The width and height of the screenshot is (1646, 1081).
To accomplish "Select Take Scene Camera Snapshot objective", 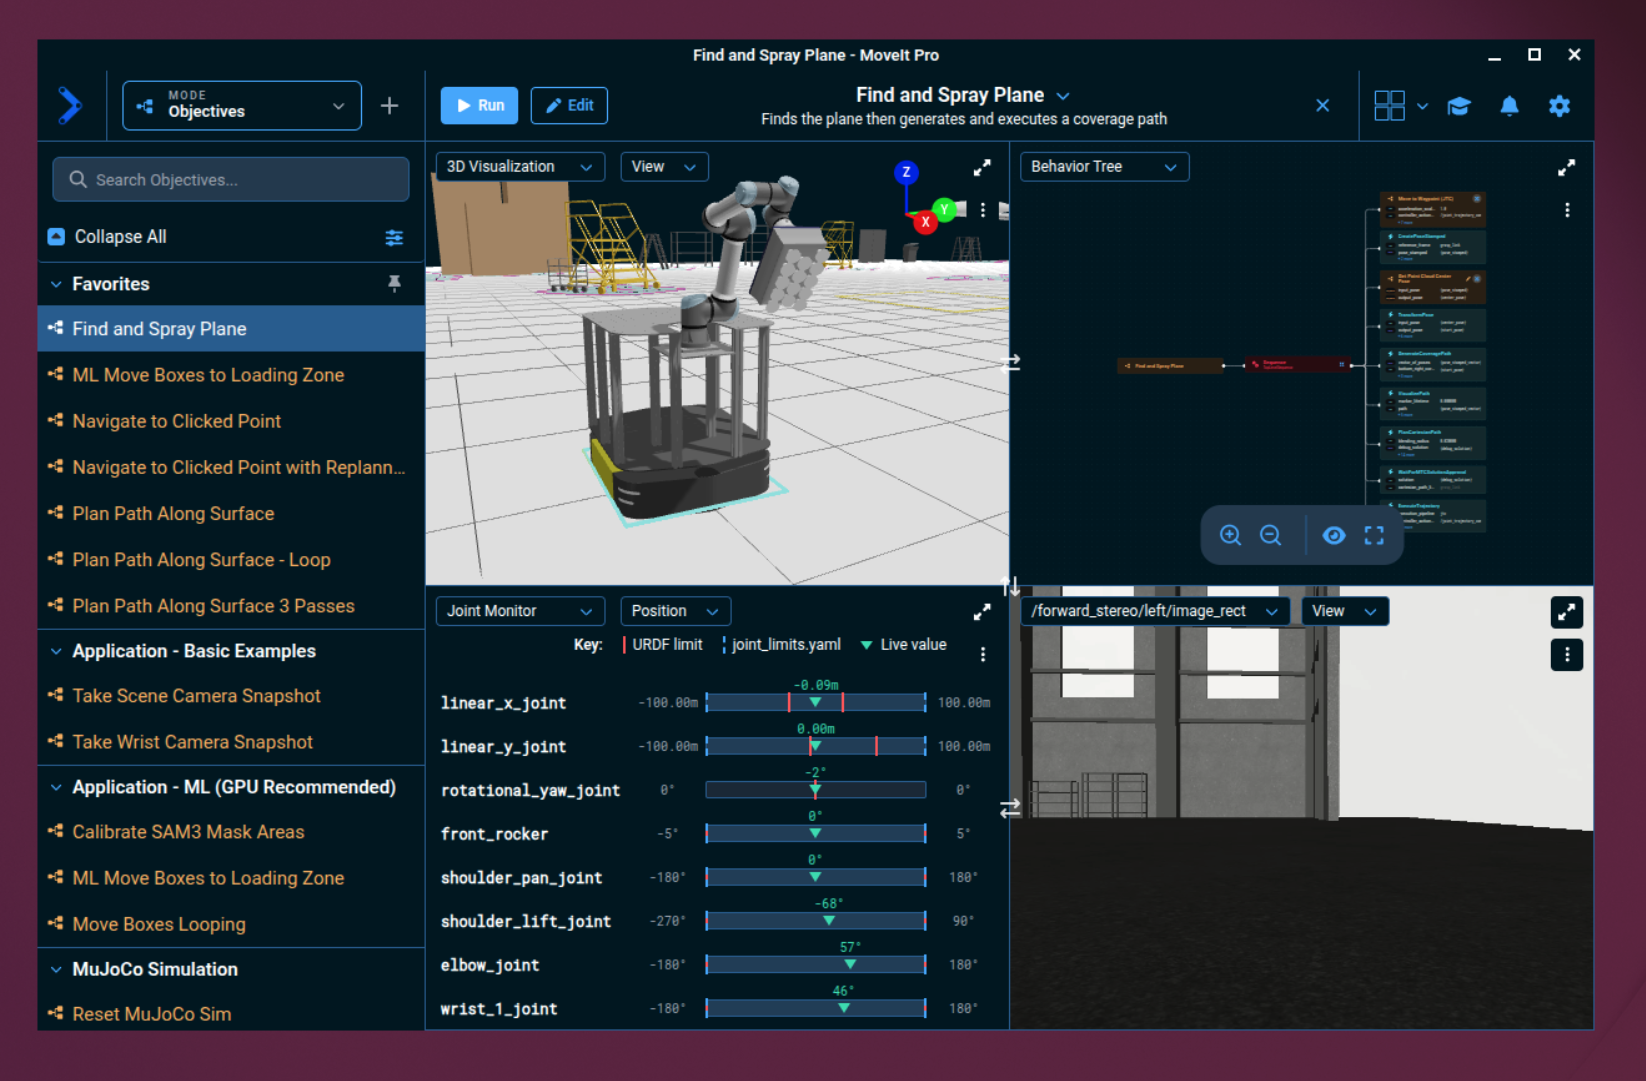I will coord(231,696).
